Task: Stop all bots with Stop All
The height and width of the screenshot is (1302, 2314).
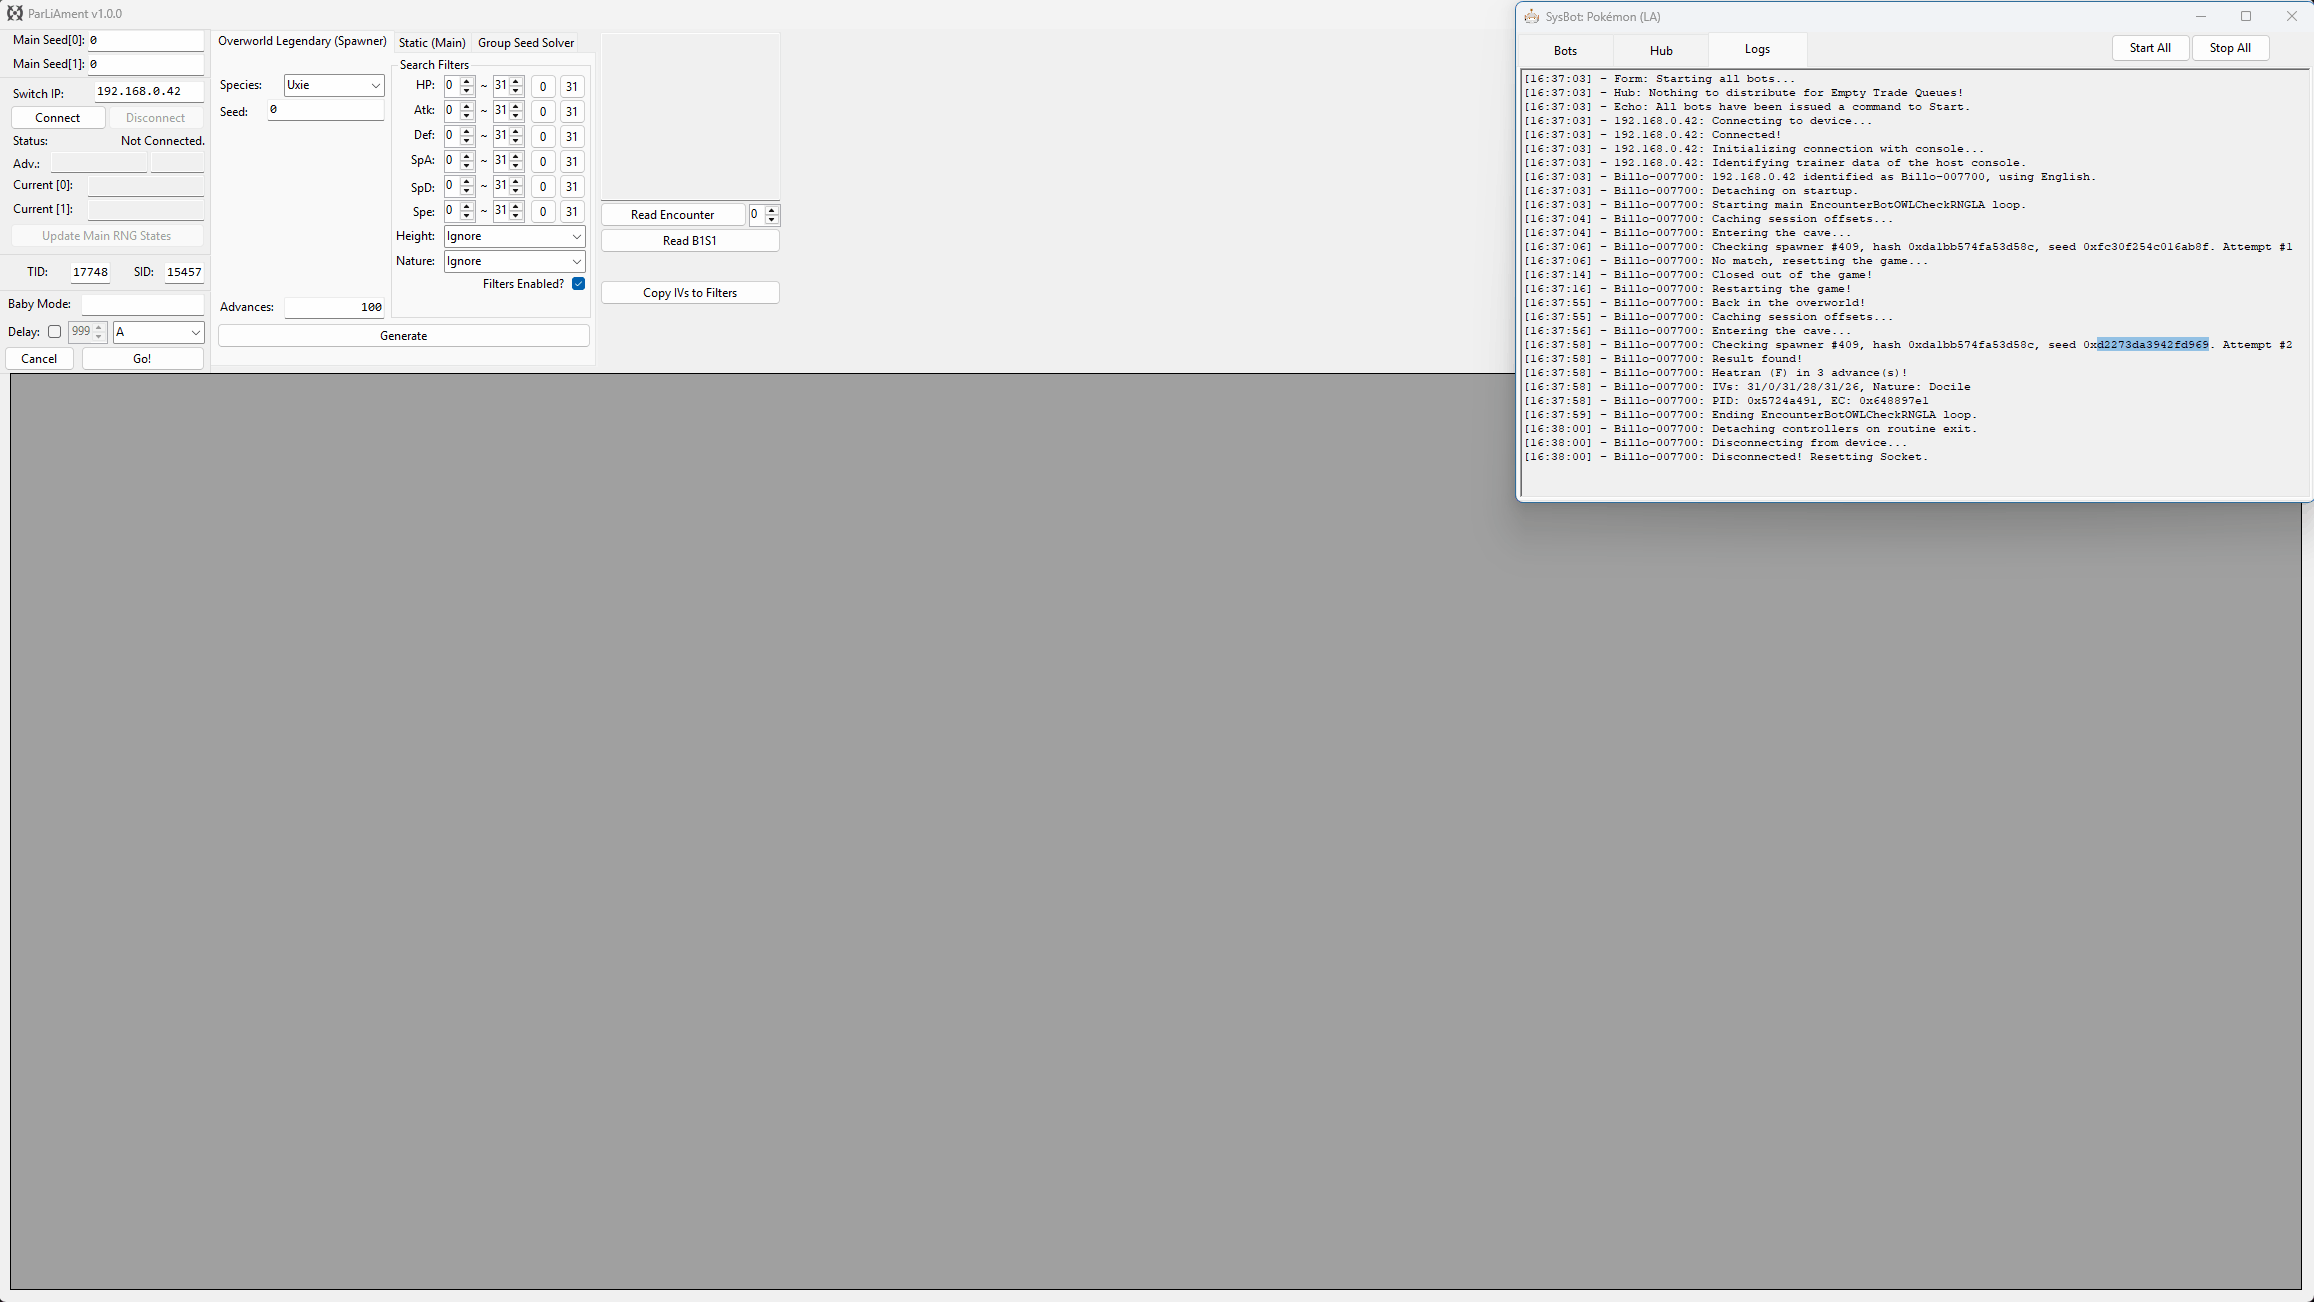Action: coord(2230,47)
